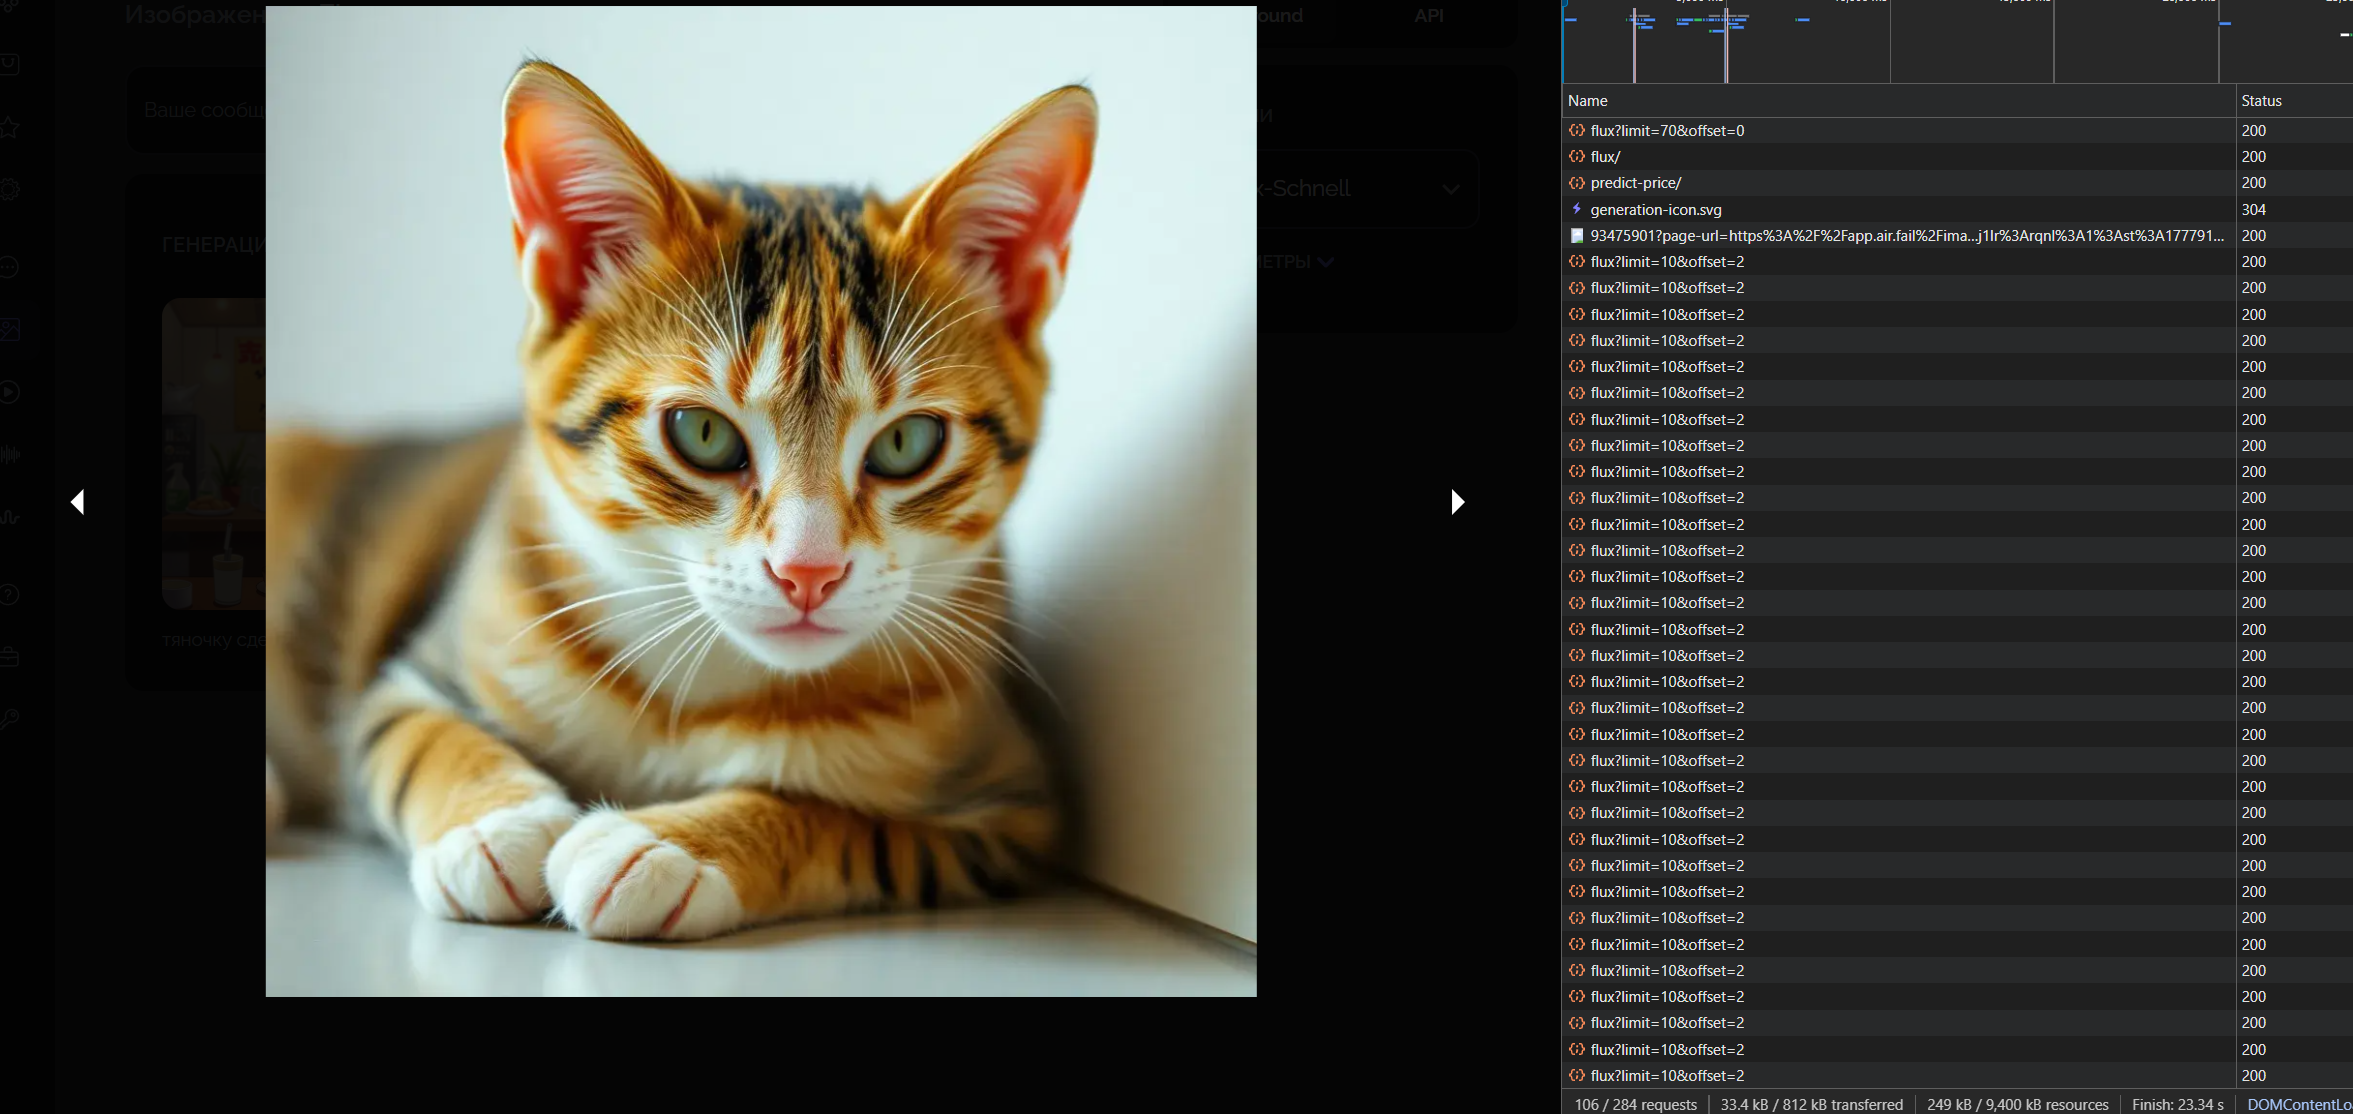Viewport: 2353px width, 1114px height.
Task: Open the chat bubble icon in the sidebar
Action: [x=9, y=267]
